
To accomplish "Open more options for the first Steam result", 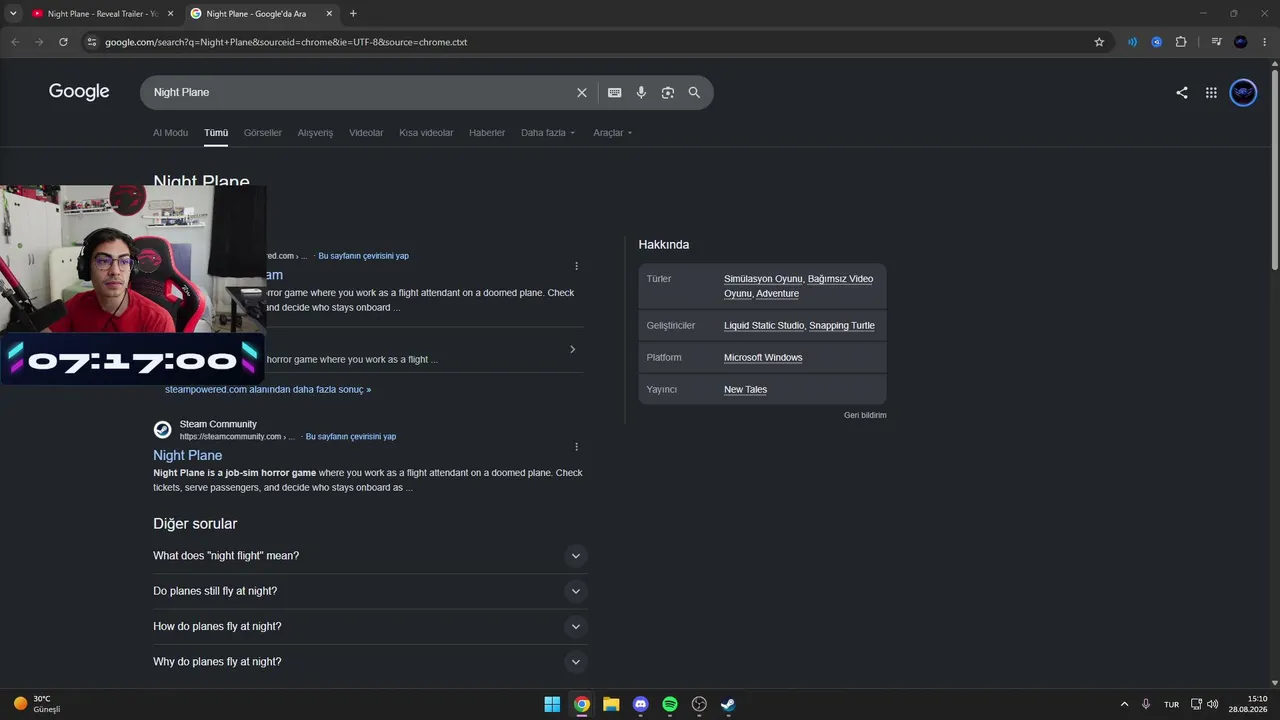I will 576,266.
